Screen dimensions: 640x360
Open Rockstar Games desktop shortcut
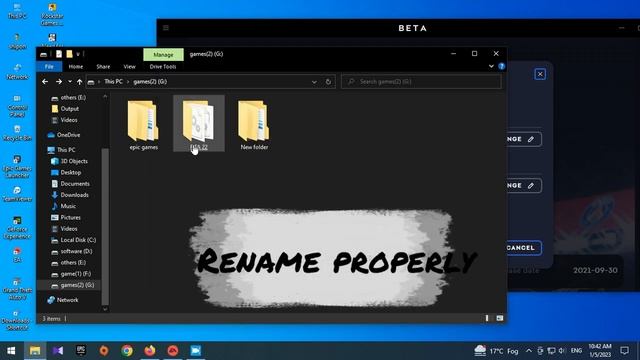(x=52, y=15)
